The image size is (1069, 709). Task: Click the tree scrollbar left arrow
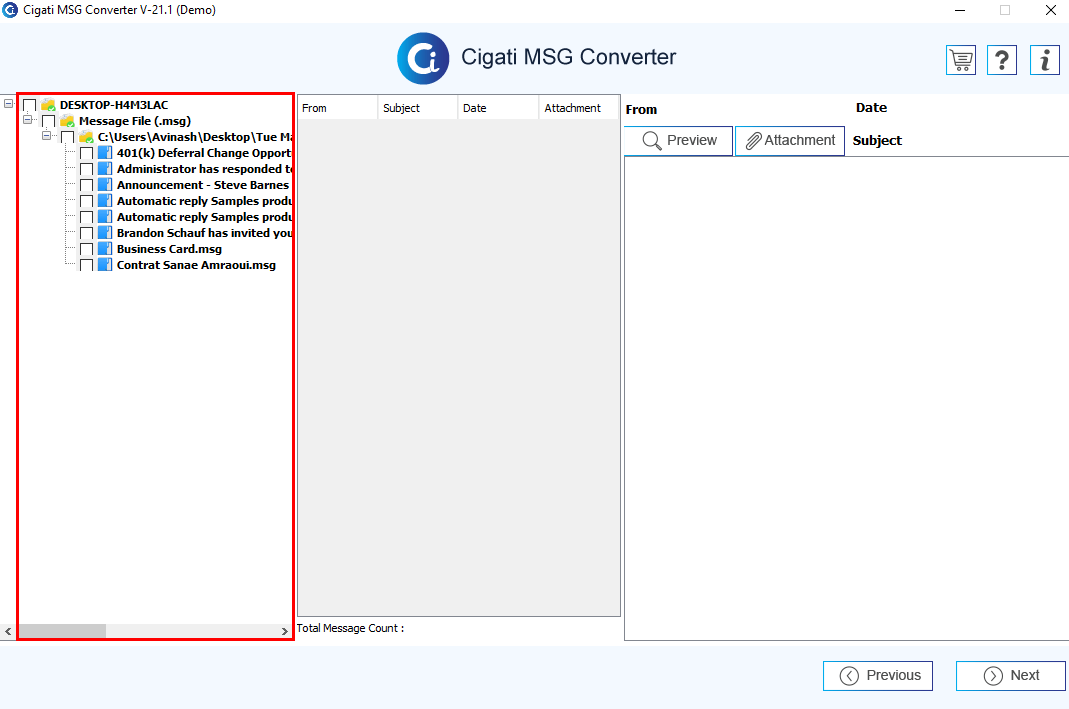pyautogui.click(x=8, y=631)
